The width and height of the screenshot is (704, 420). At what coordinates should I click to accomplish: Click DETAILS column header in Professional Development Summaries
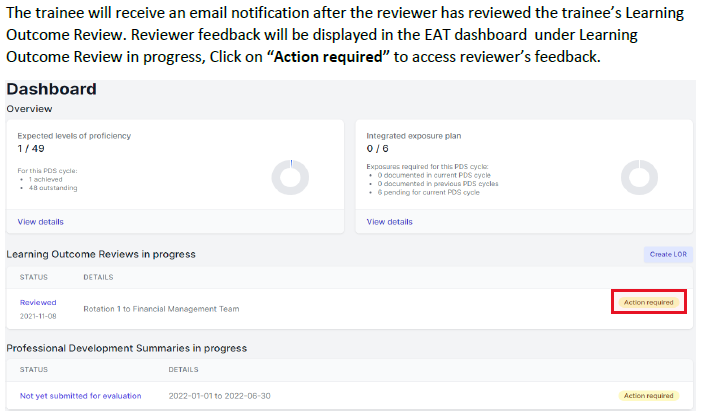coord(183,369)
